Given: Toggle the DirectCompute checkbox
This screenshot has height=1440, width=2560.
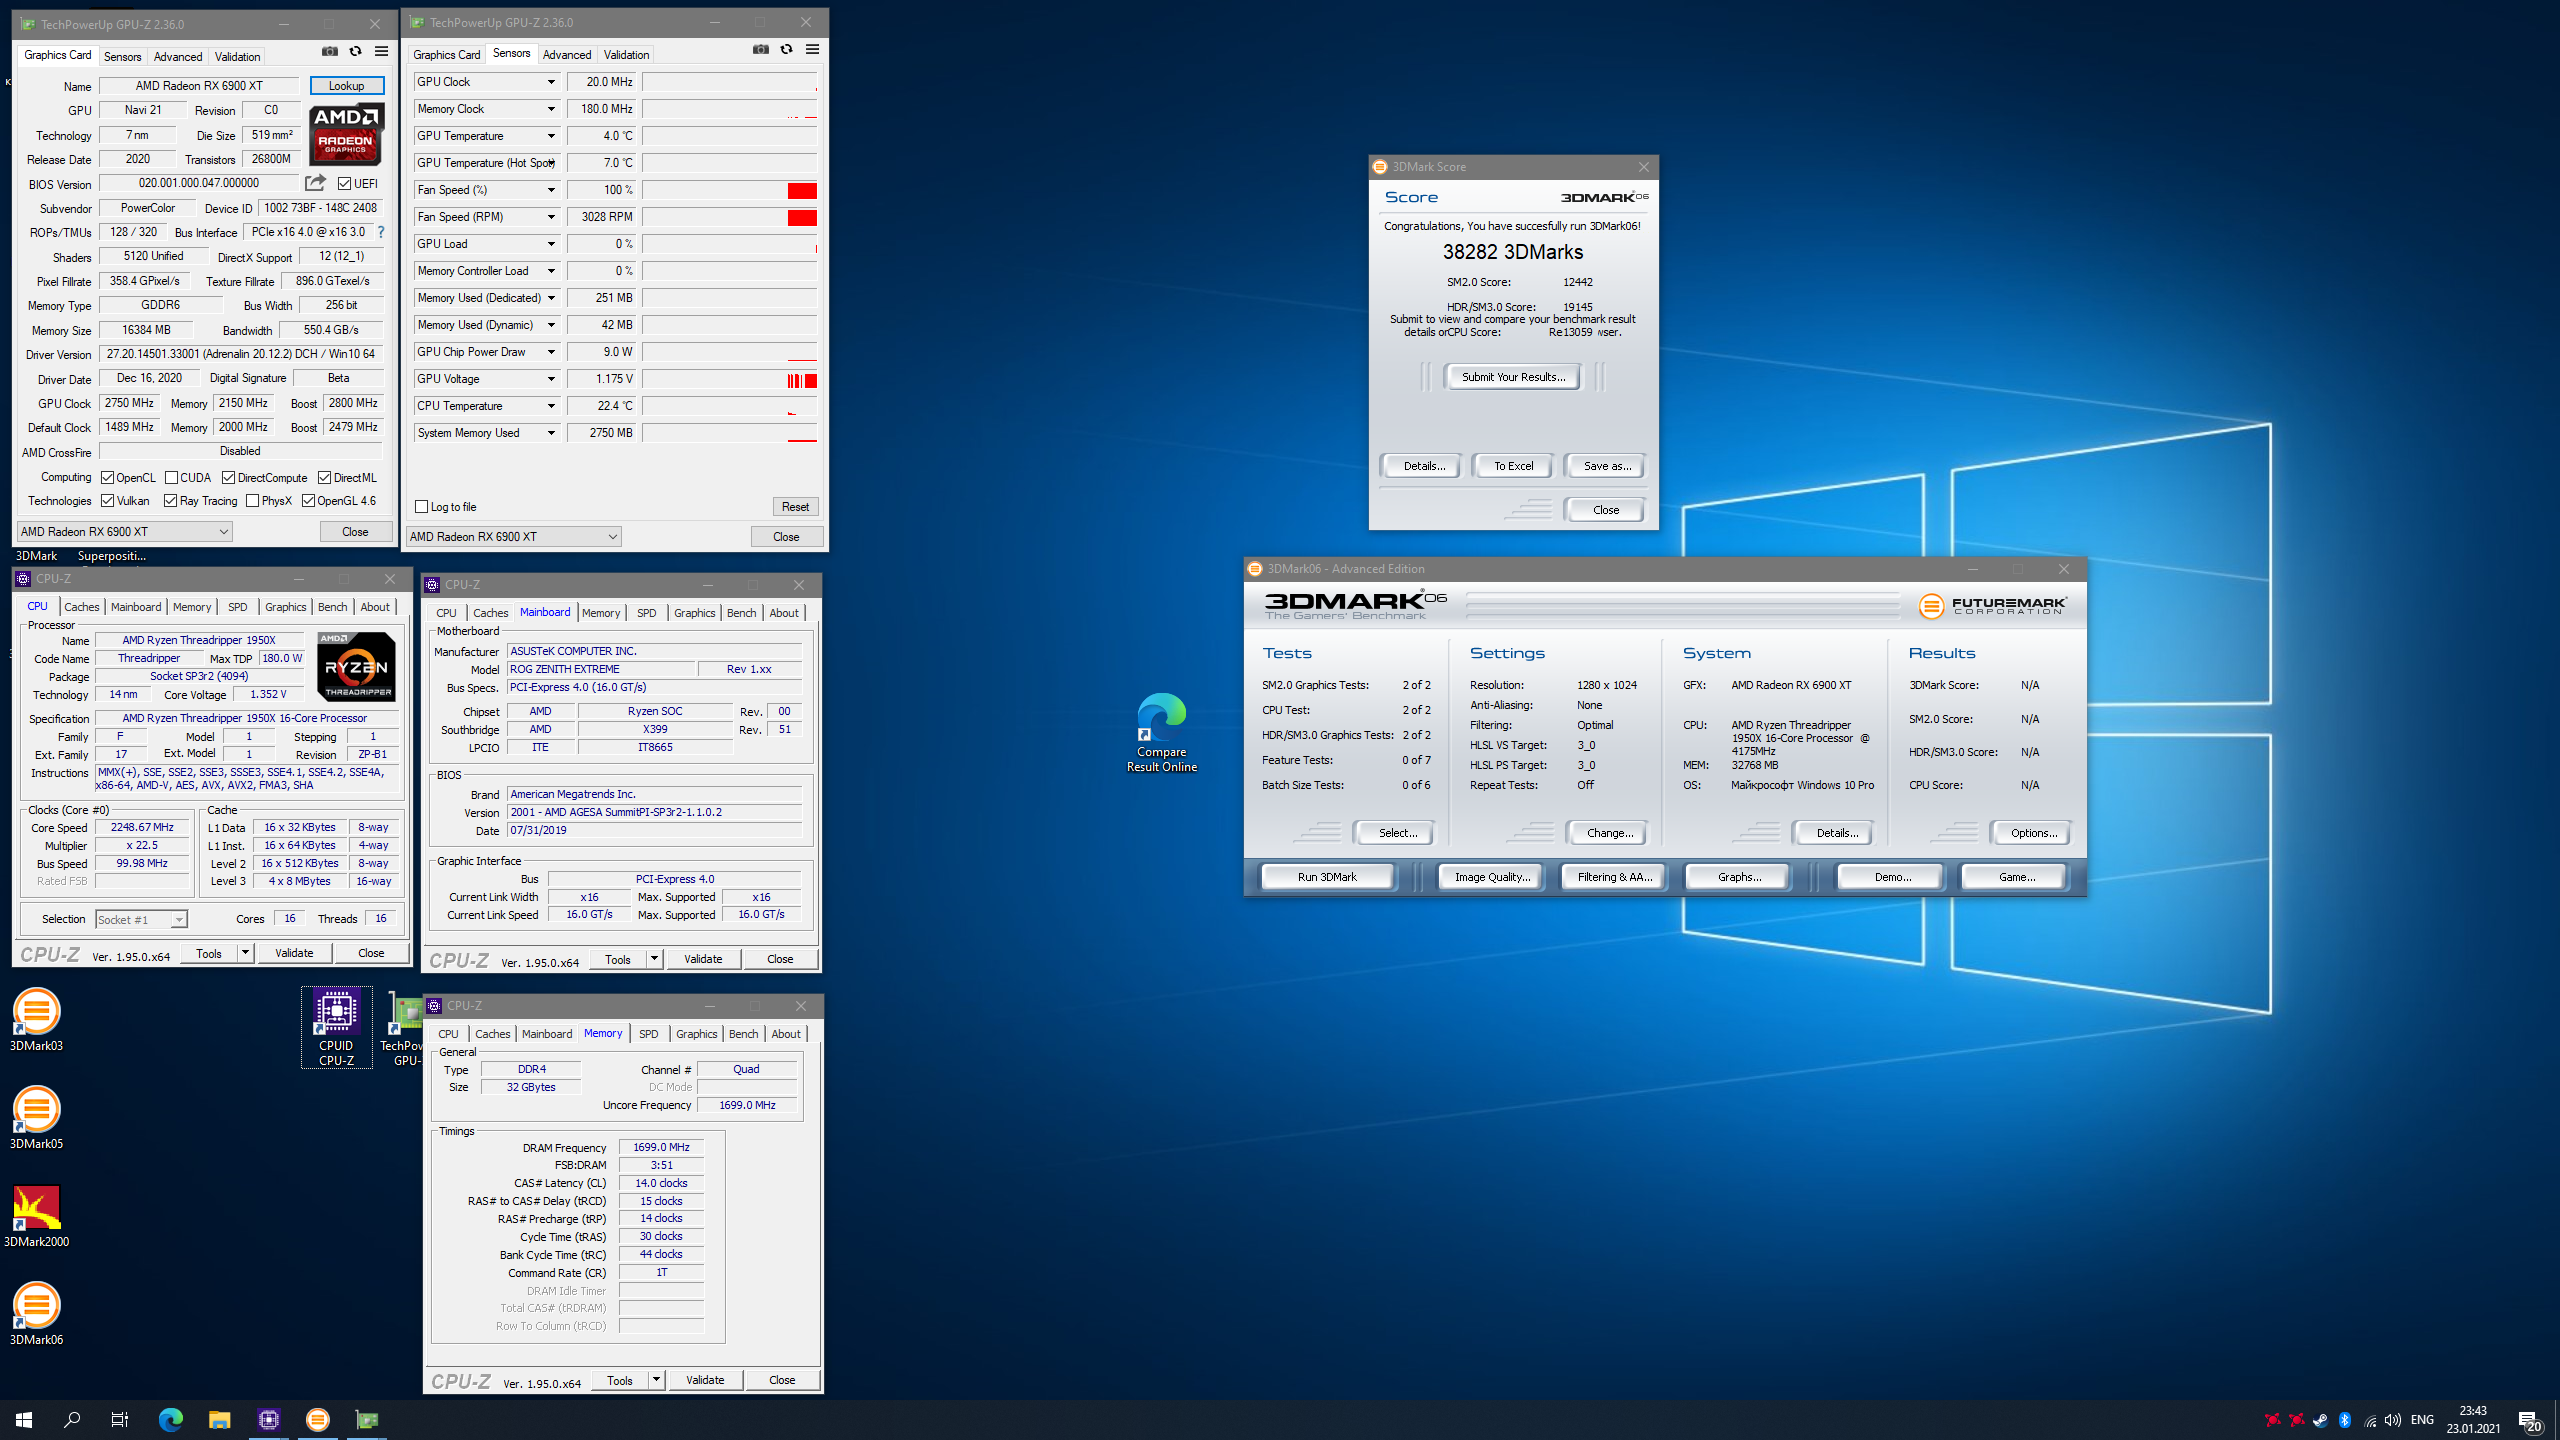Looking at the screenshot, I should 228,478.
